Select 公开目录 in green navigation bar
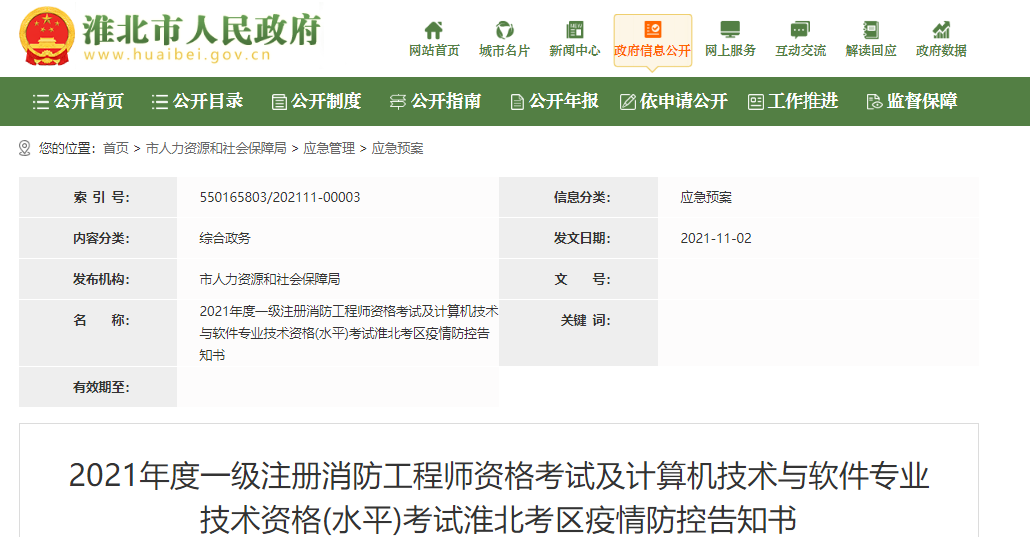 pyautogui.click(x=198, y=101)
